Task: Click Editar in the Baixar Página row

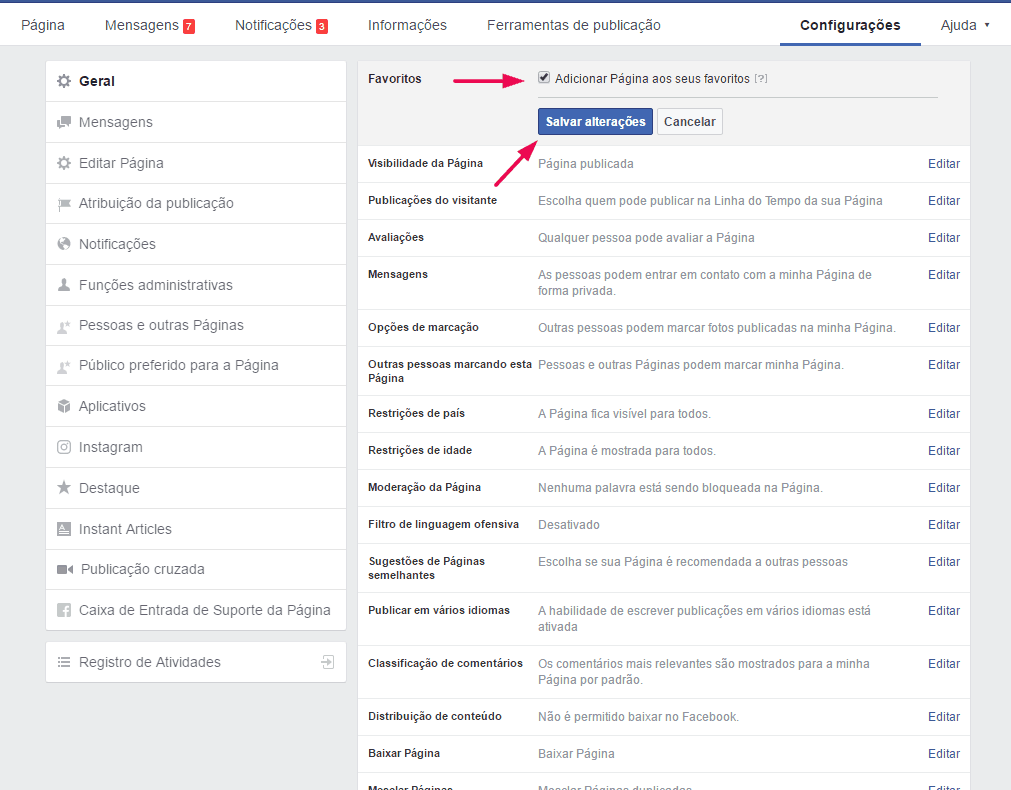Action: click(x=944, y=754)
